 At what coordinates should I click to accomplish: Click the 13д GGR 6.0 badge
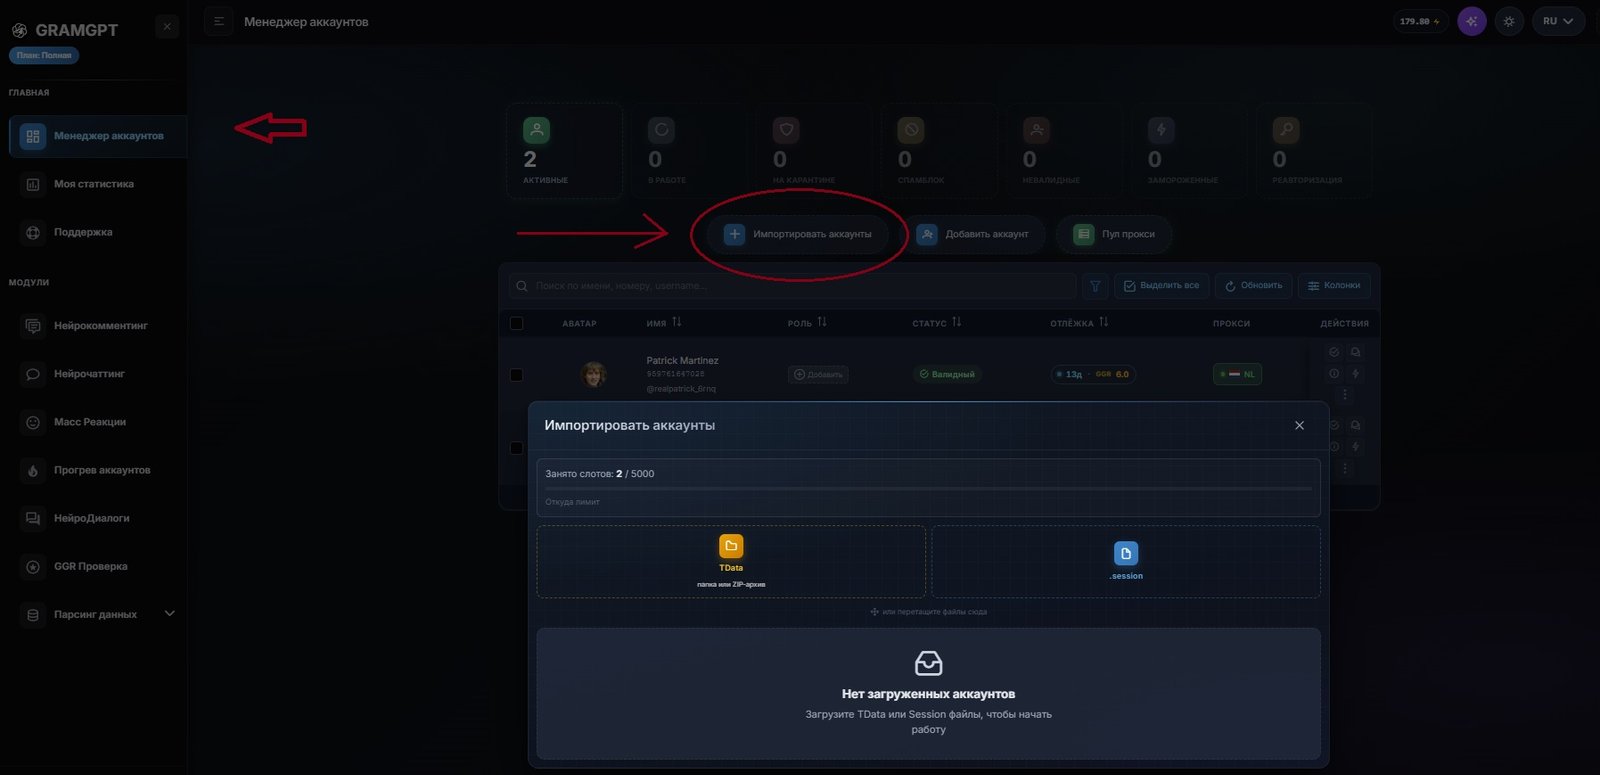point(1093,374)
